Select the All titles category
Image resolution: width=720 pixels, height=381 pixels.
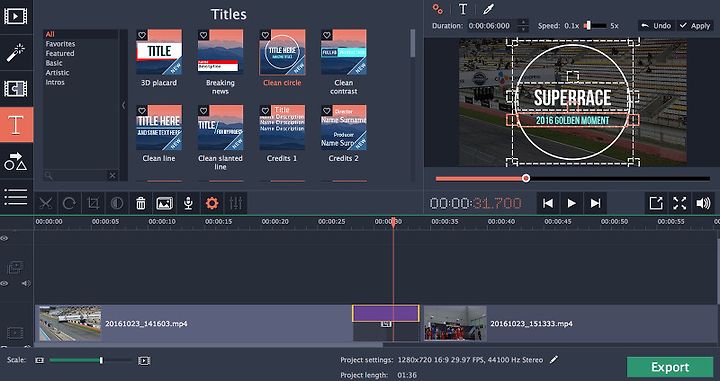(50, 34)
